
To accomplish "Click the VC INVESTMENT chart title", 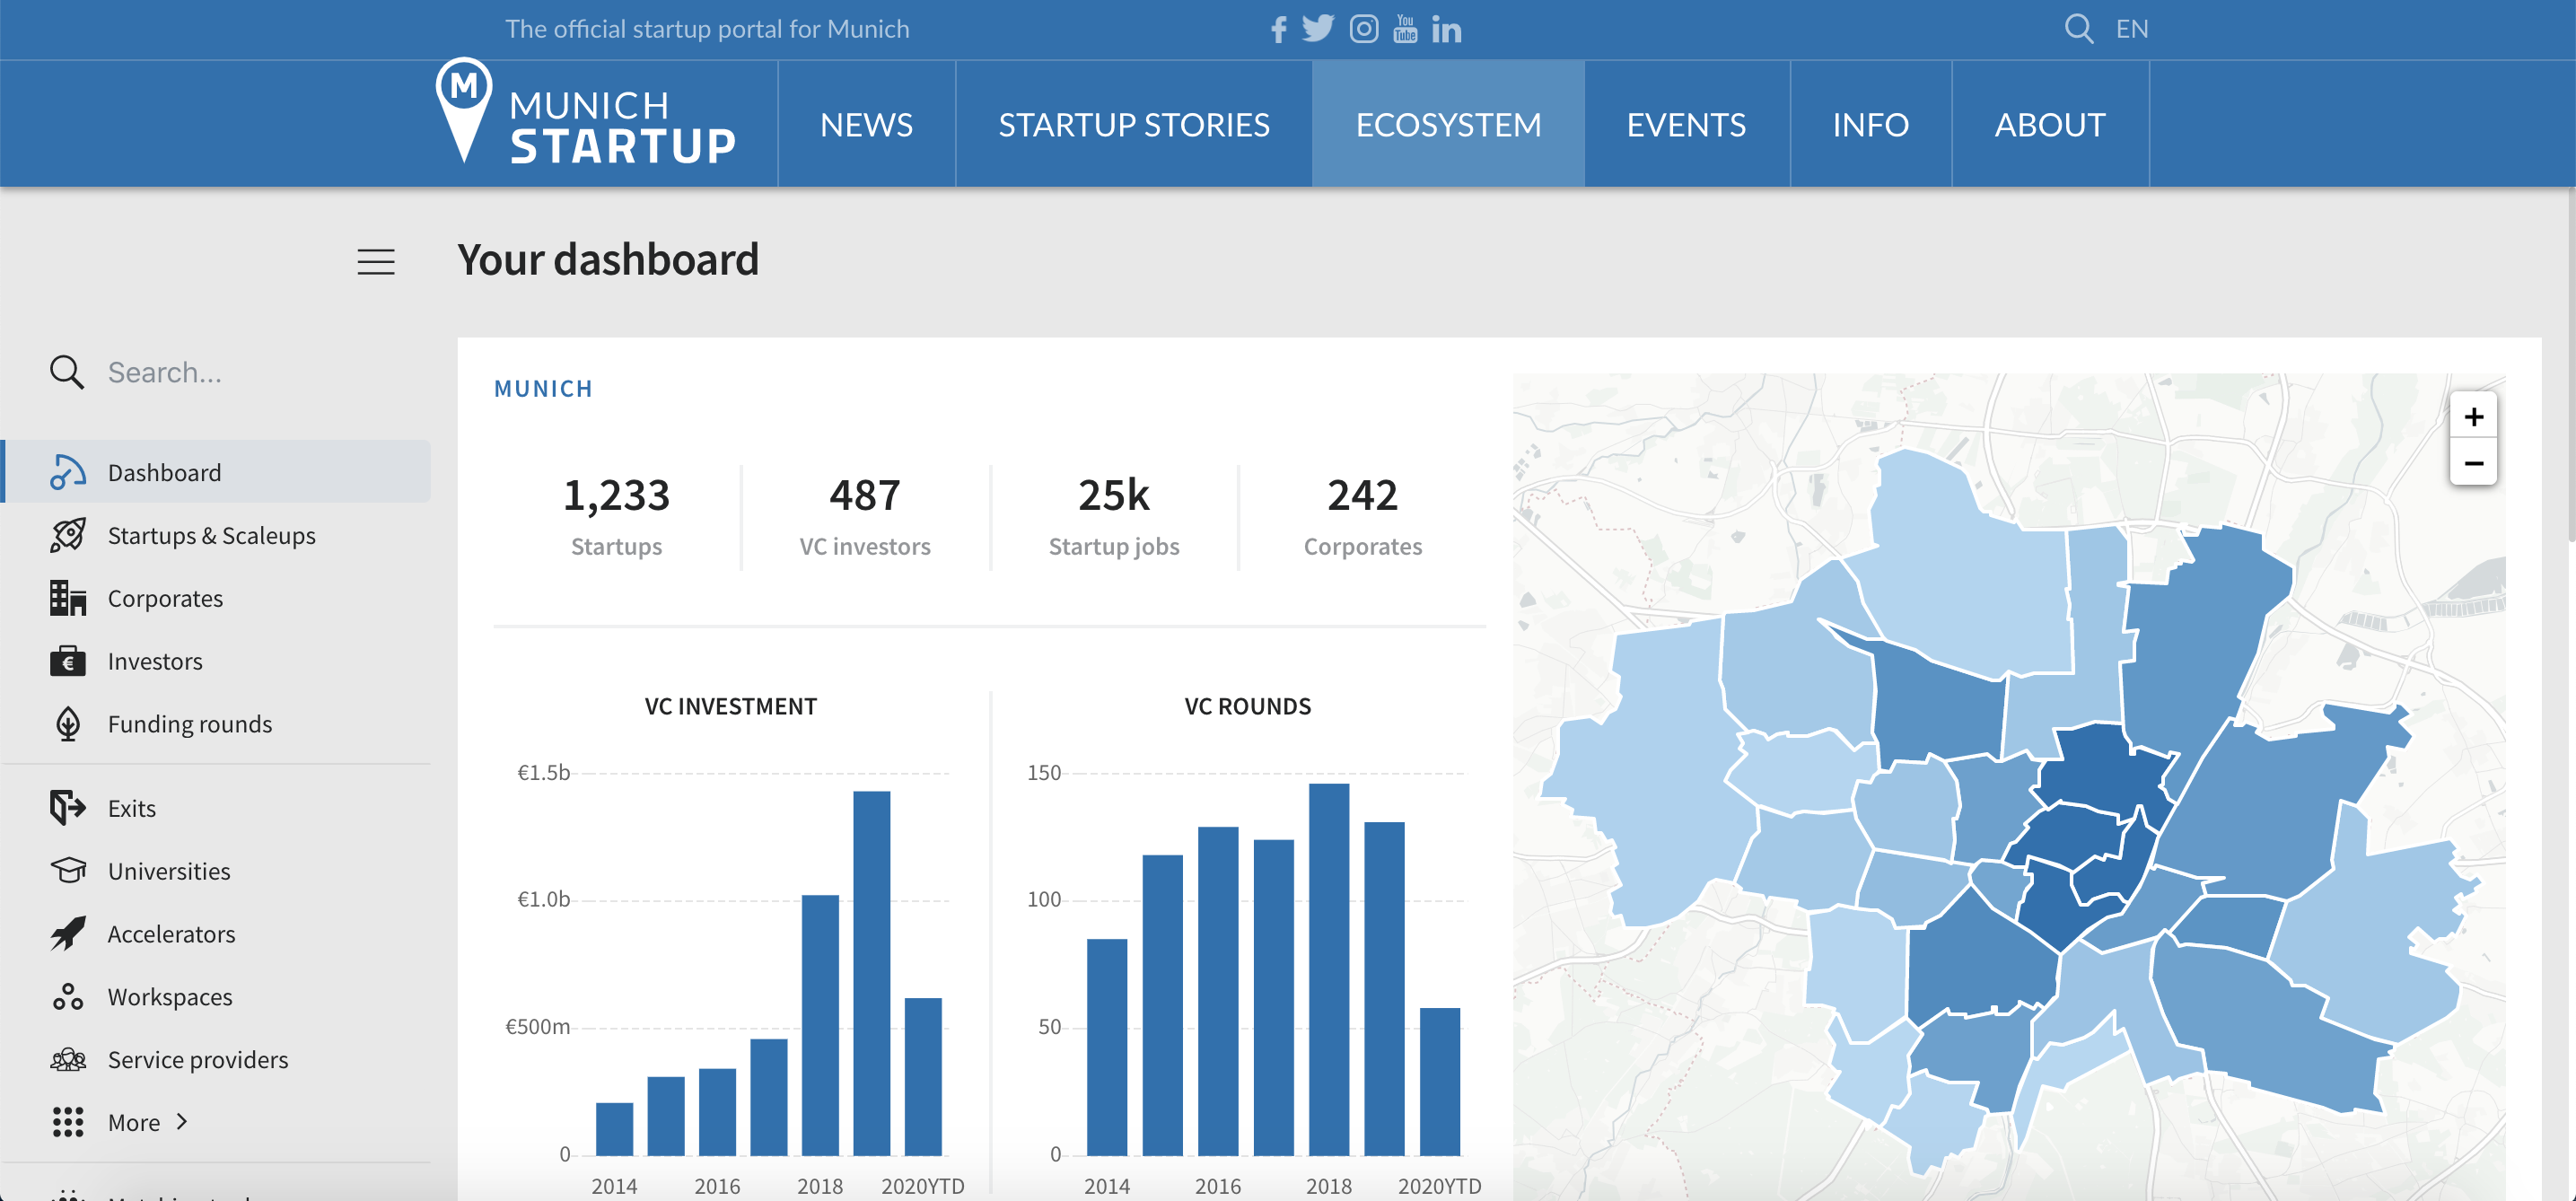I will click(x=730, y=706).
